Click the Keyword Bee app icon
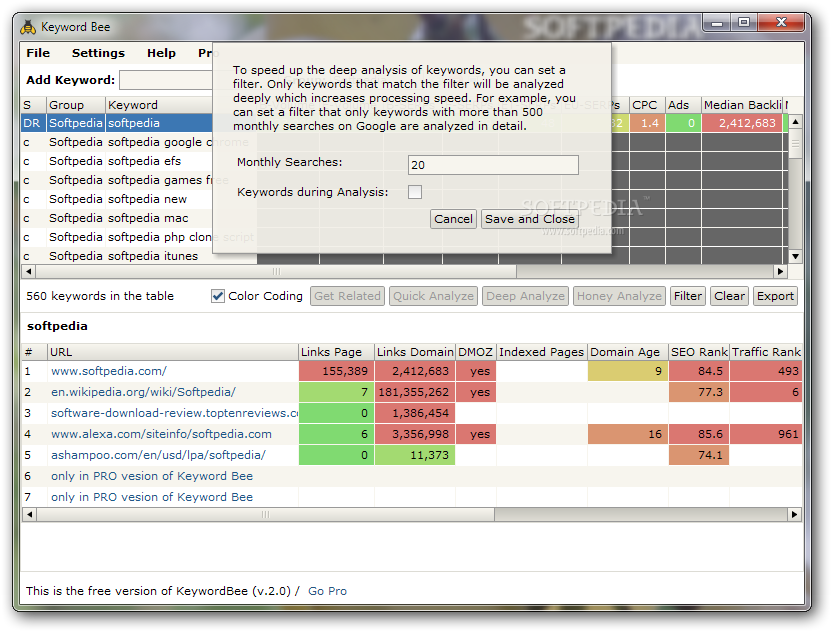832x632 pixels. click(28, 27)
